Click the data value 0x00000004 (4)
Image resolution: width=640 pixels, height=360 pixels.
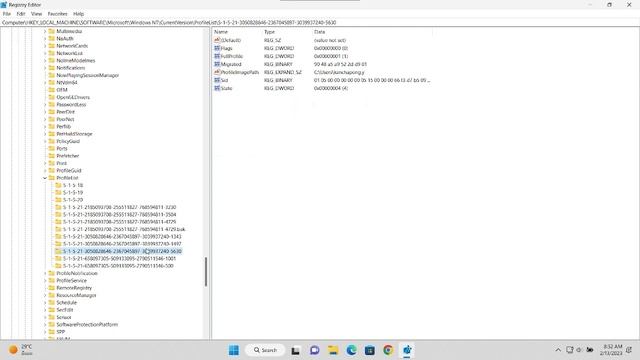pyautogui.click(x=331, y=88)
